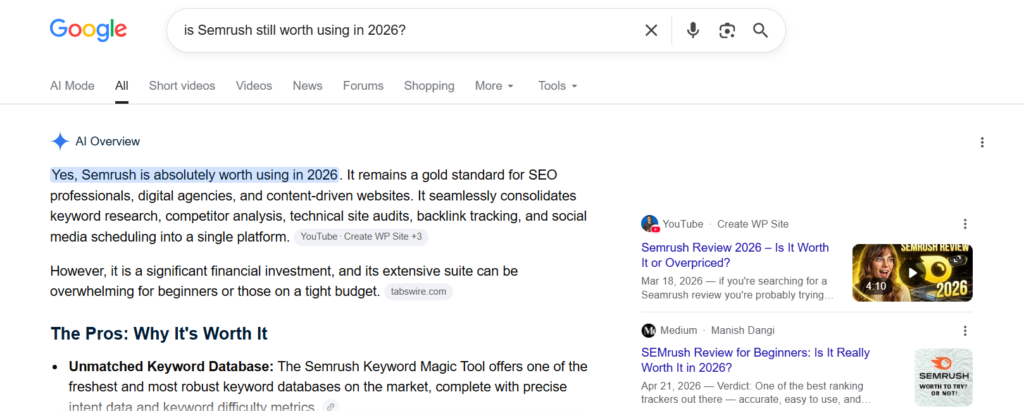The width and height of the screenshot is (1024, 411).
Task: Clear the search query with the X icon
Action: pyautogui.click(x=651, y=30)
